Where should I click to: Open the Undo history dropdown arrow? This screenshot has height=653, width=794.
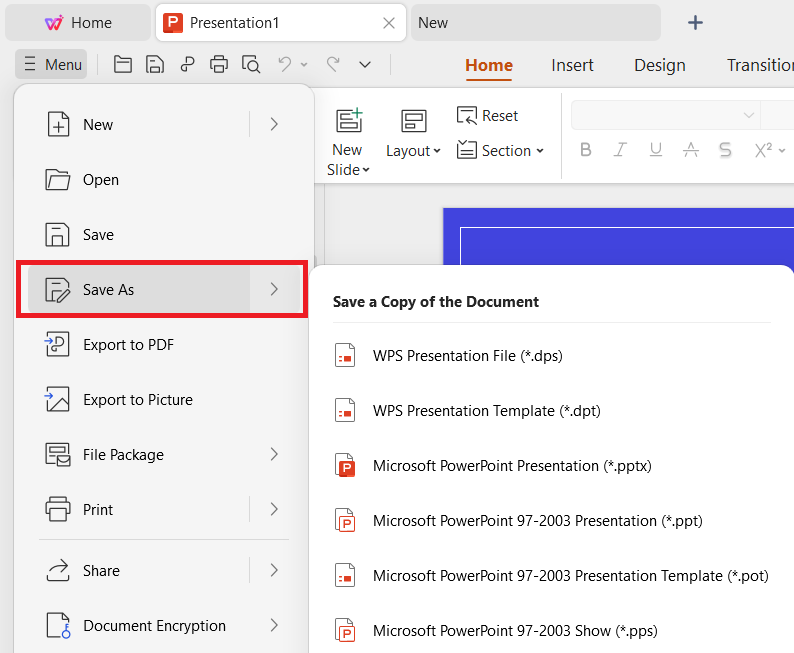304,65
